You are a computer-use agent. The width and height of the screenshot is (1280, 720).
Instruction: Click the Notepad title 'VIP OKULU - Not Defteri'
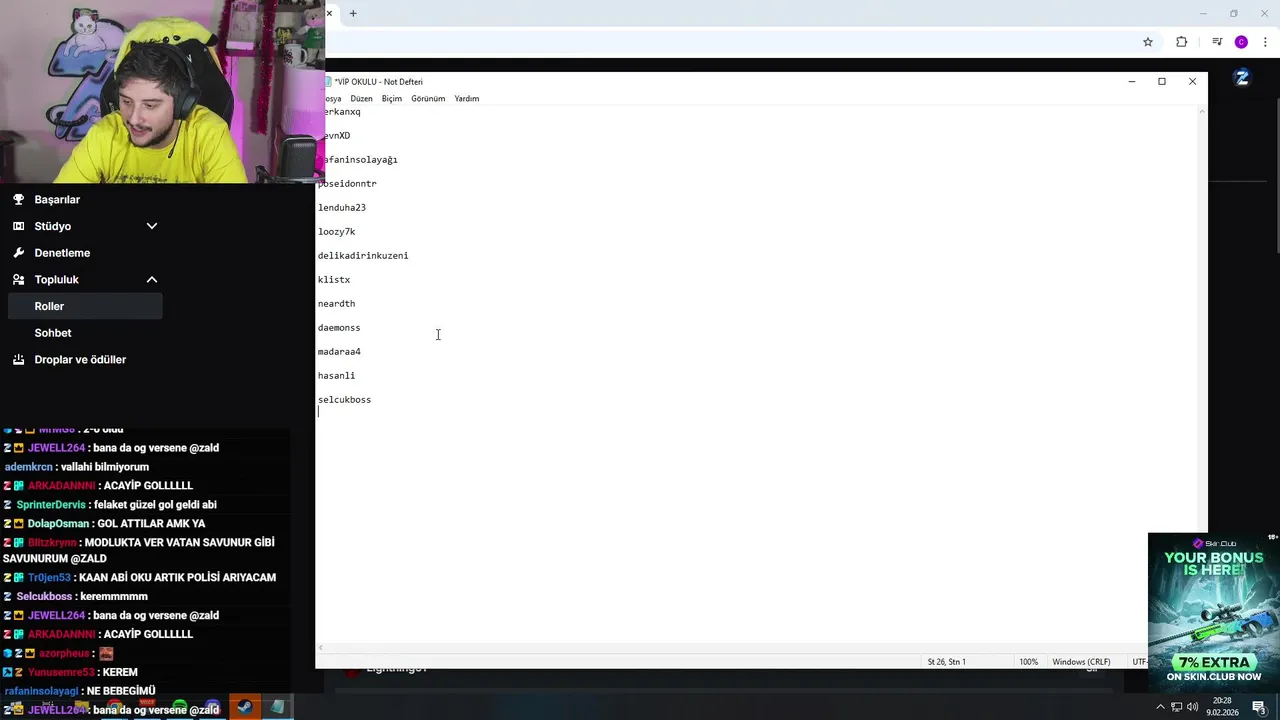point(378,82)
